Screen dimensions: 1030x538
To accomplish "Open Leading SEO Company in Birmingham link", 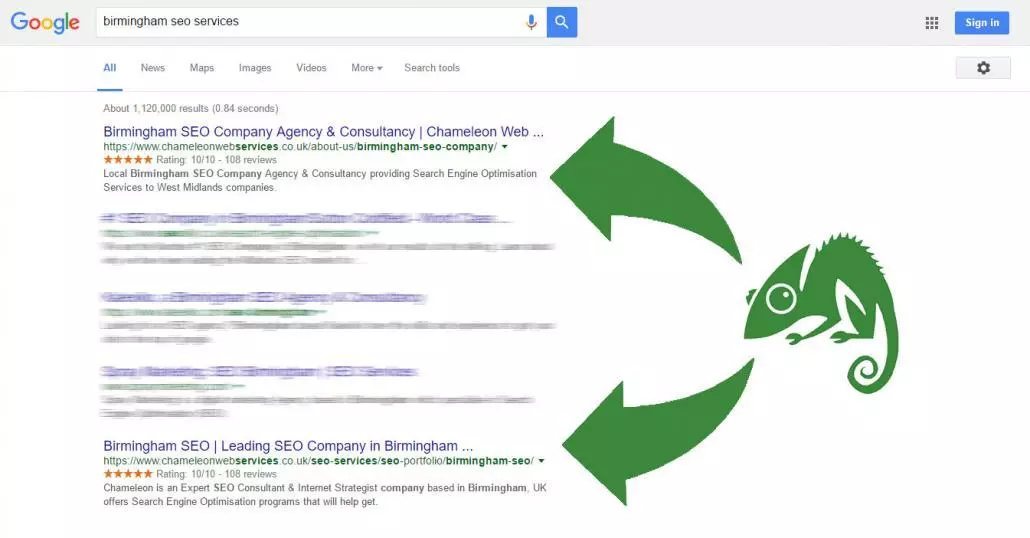I will [288, 446].
